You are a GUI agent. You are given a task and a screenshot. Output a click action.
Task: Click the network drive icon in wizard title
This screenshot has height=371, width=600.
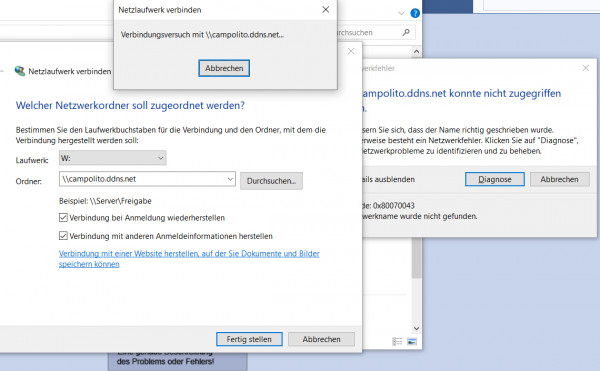[x=20, y=71]
